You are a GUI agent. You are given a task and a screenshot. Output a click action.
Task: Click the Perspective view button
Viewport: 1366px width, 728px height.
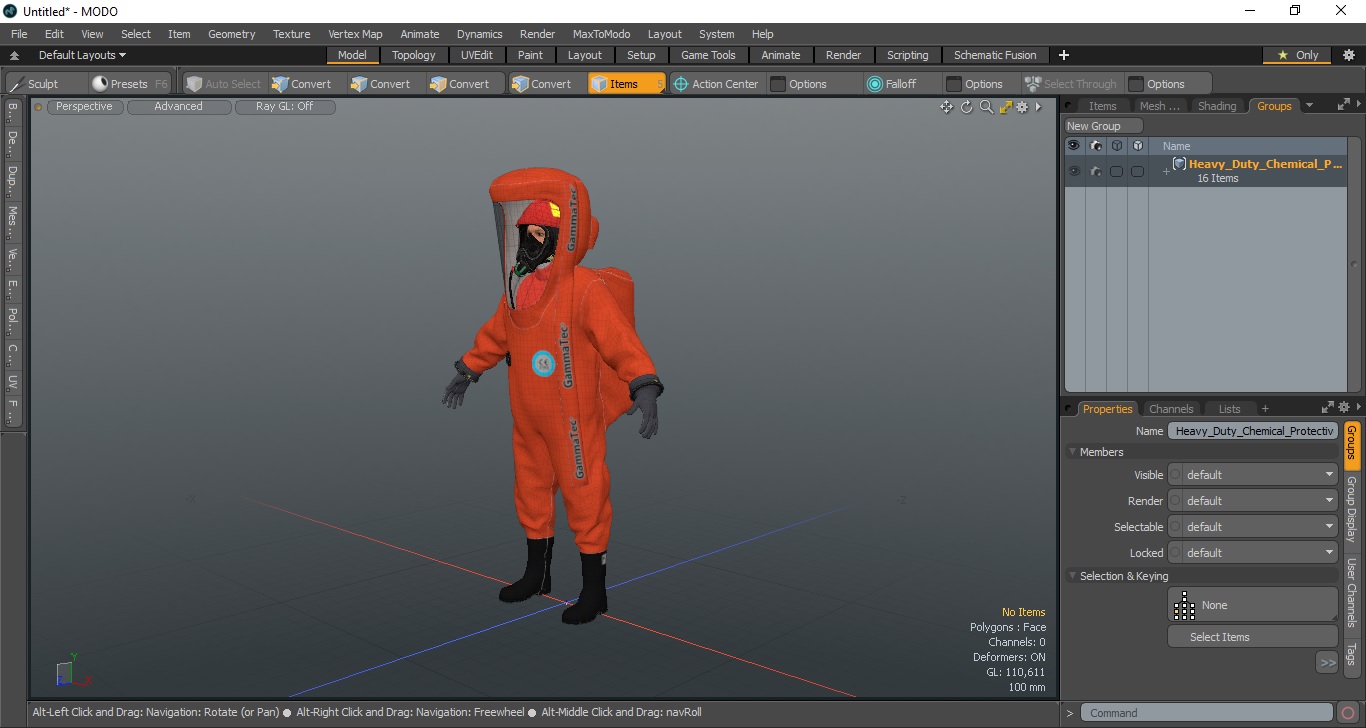[84, 107]
